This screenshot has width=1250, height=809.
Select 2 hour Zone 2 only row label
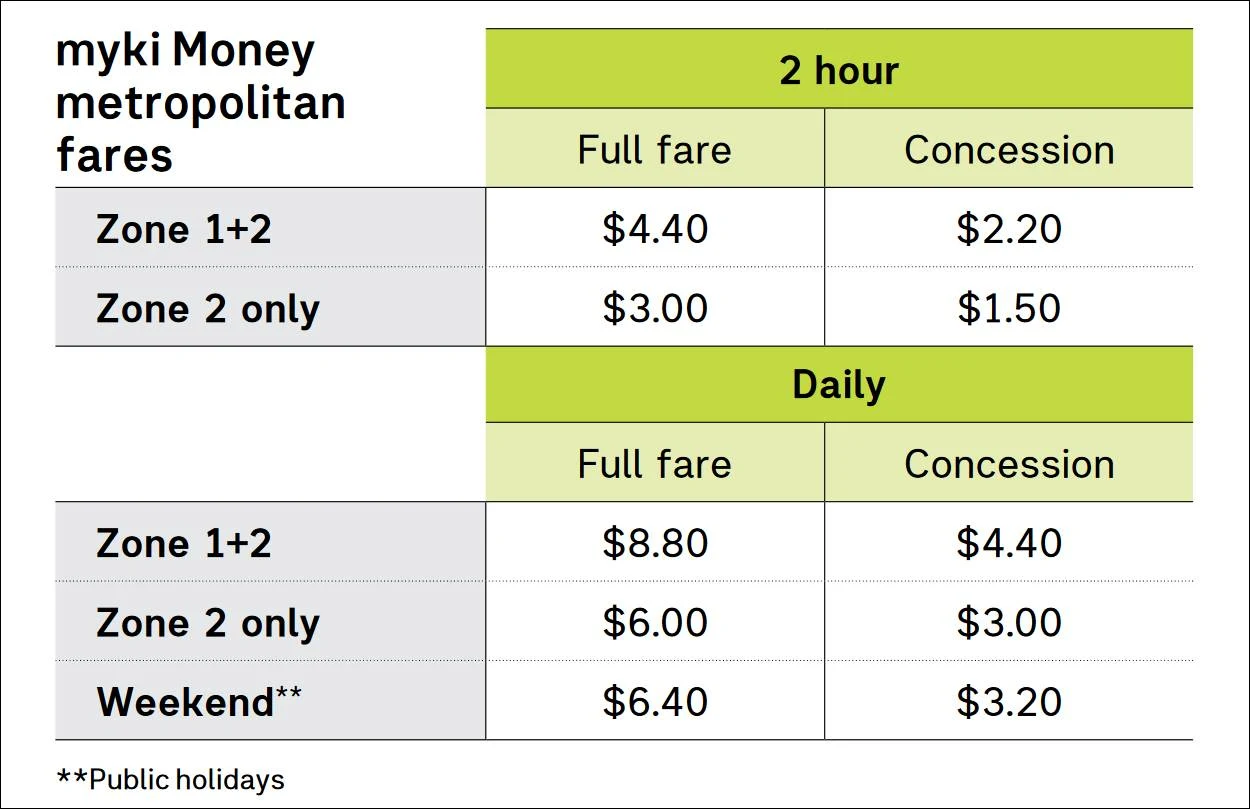(x=208, y=308)
